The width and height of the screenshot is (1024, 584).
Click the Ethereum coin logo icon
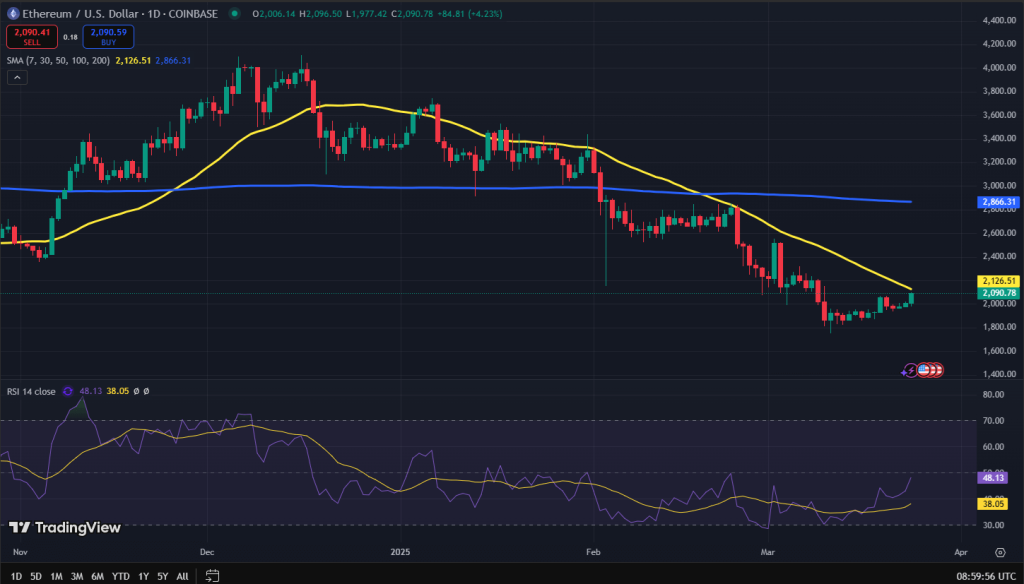(x=12, y=14)
